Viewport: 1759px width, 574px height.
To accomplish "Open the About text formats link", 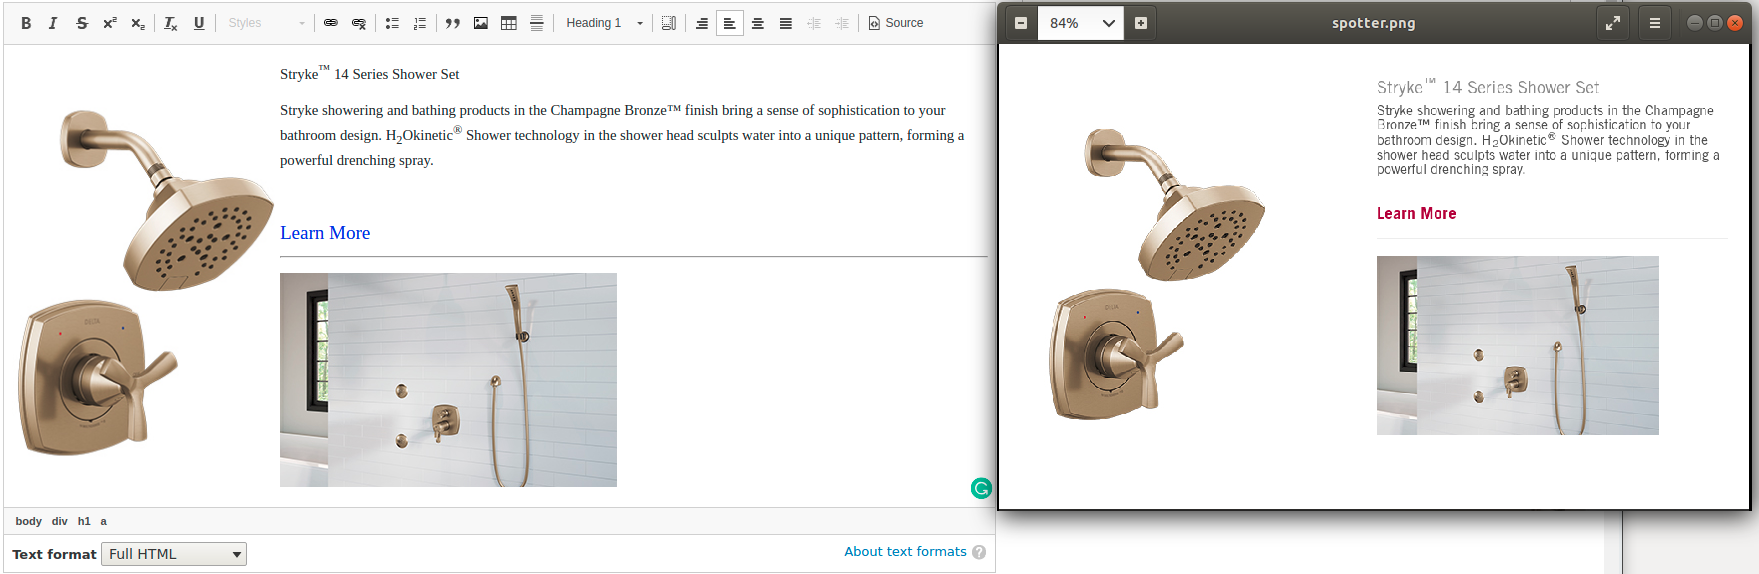I will 905,551.
